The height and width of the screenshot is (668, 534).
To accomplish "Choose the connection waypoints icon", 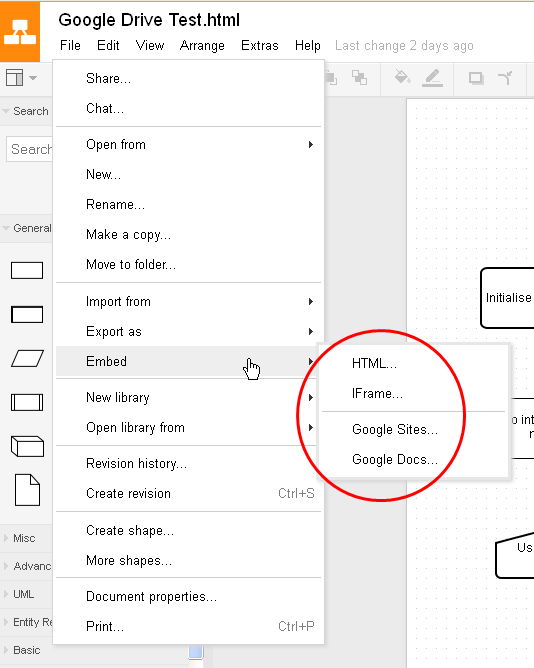I will coord(506,78).
